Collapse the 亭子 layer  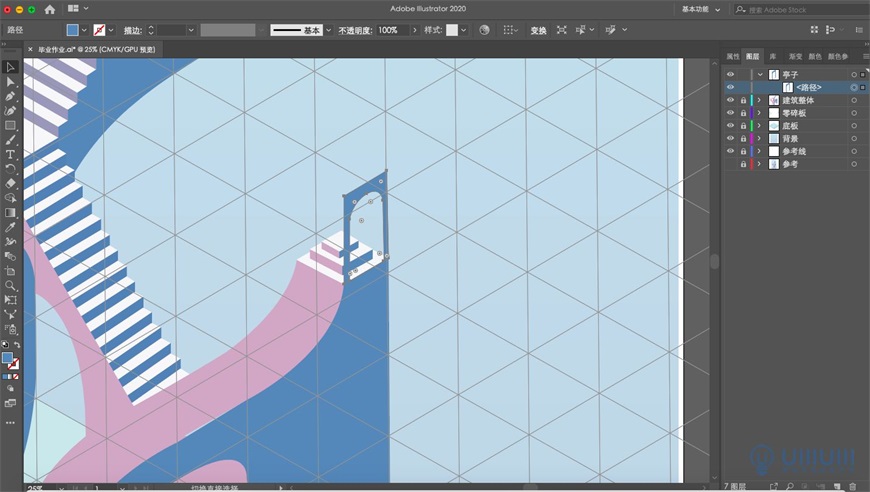click(x=760, y=74)
